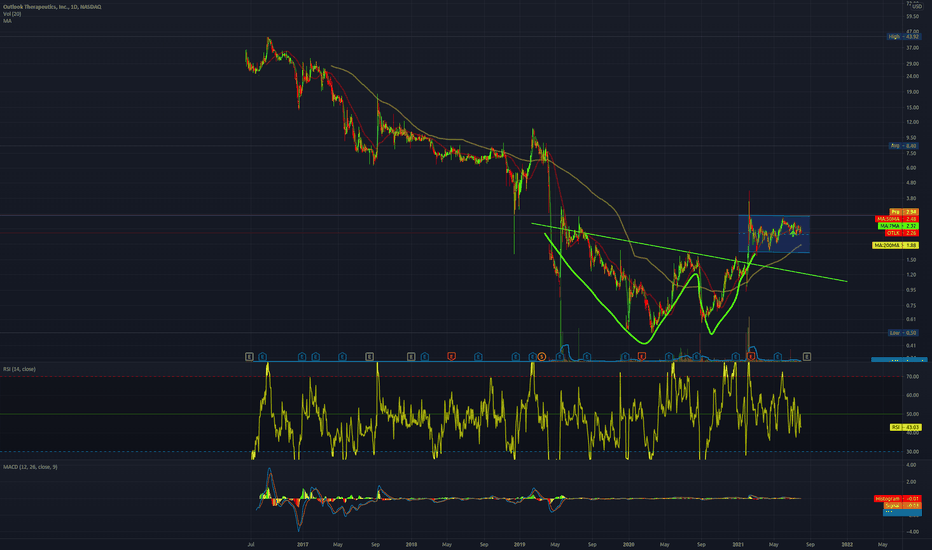Viewport: 932px width, 550px height.
Task: Click the 30.00 RSI scale value
Action: pos(912,452)
